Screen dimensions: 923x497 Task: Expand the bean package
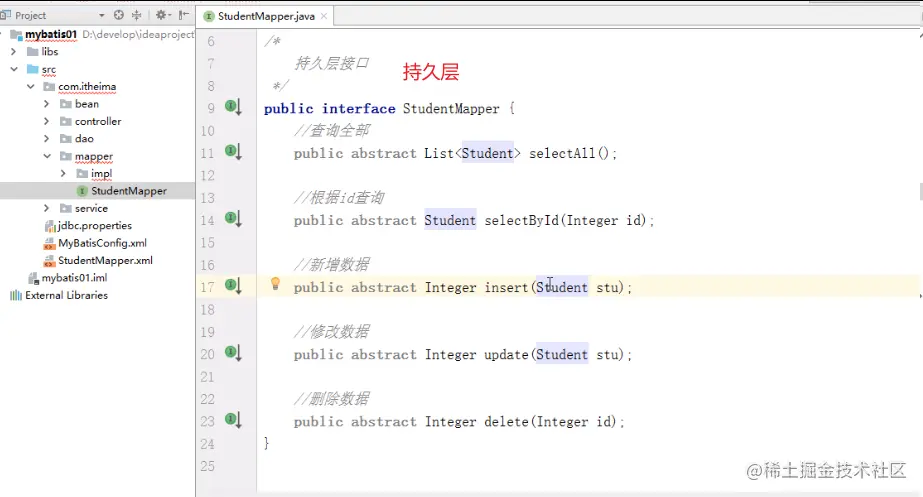(47, 104)
